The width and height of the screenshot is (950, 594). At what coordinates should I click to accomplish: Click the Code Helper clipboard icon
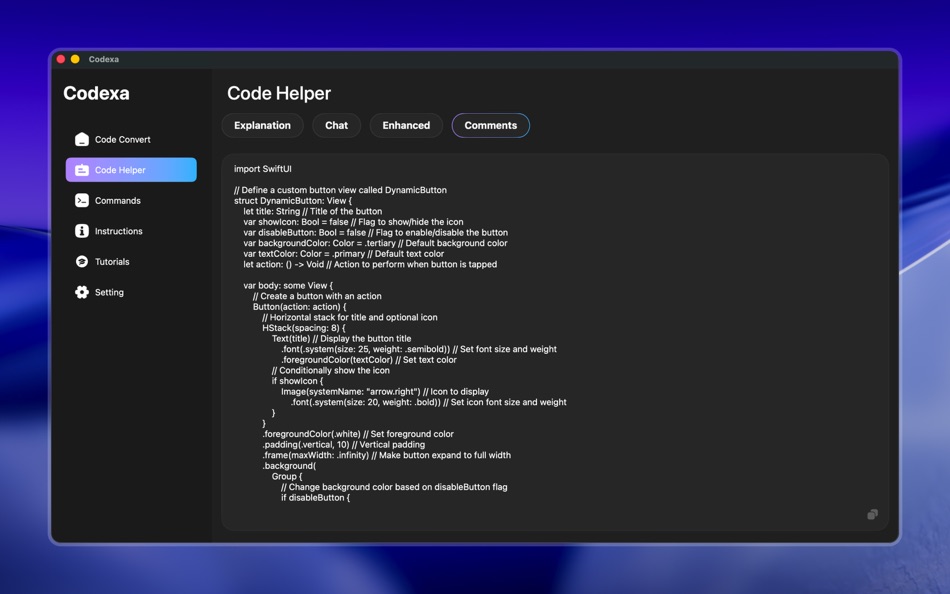[x=82, y=170]
